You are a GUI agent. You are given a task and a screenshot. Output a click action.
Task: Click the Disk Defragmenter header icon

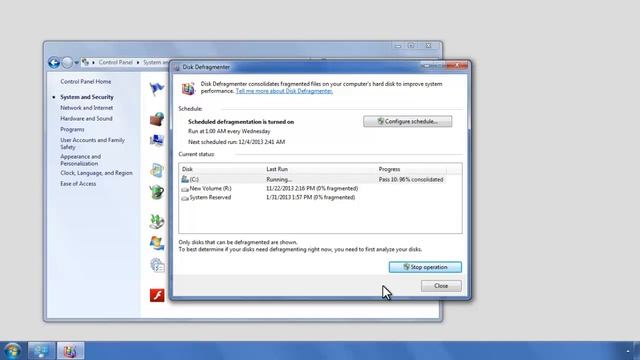[188, 88]
